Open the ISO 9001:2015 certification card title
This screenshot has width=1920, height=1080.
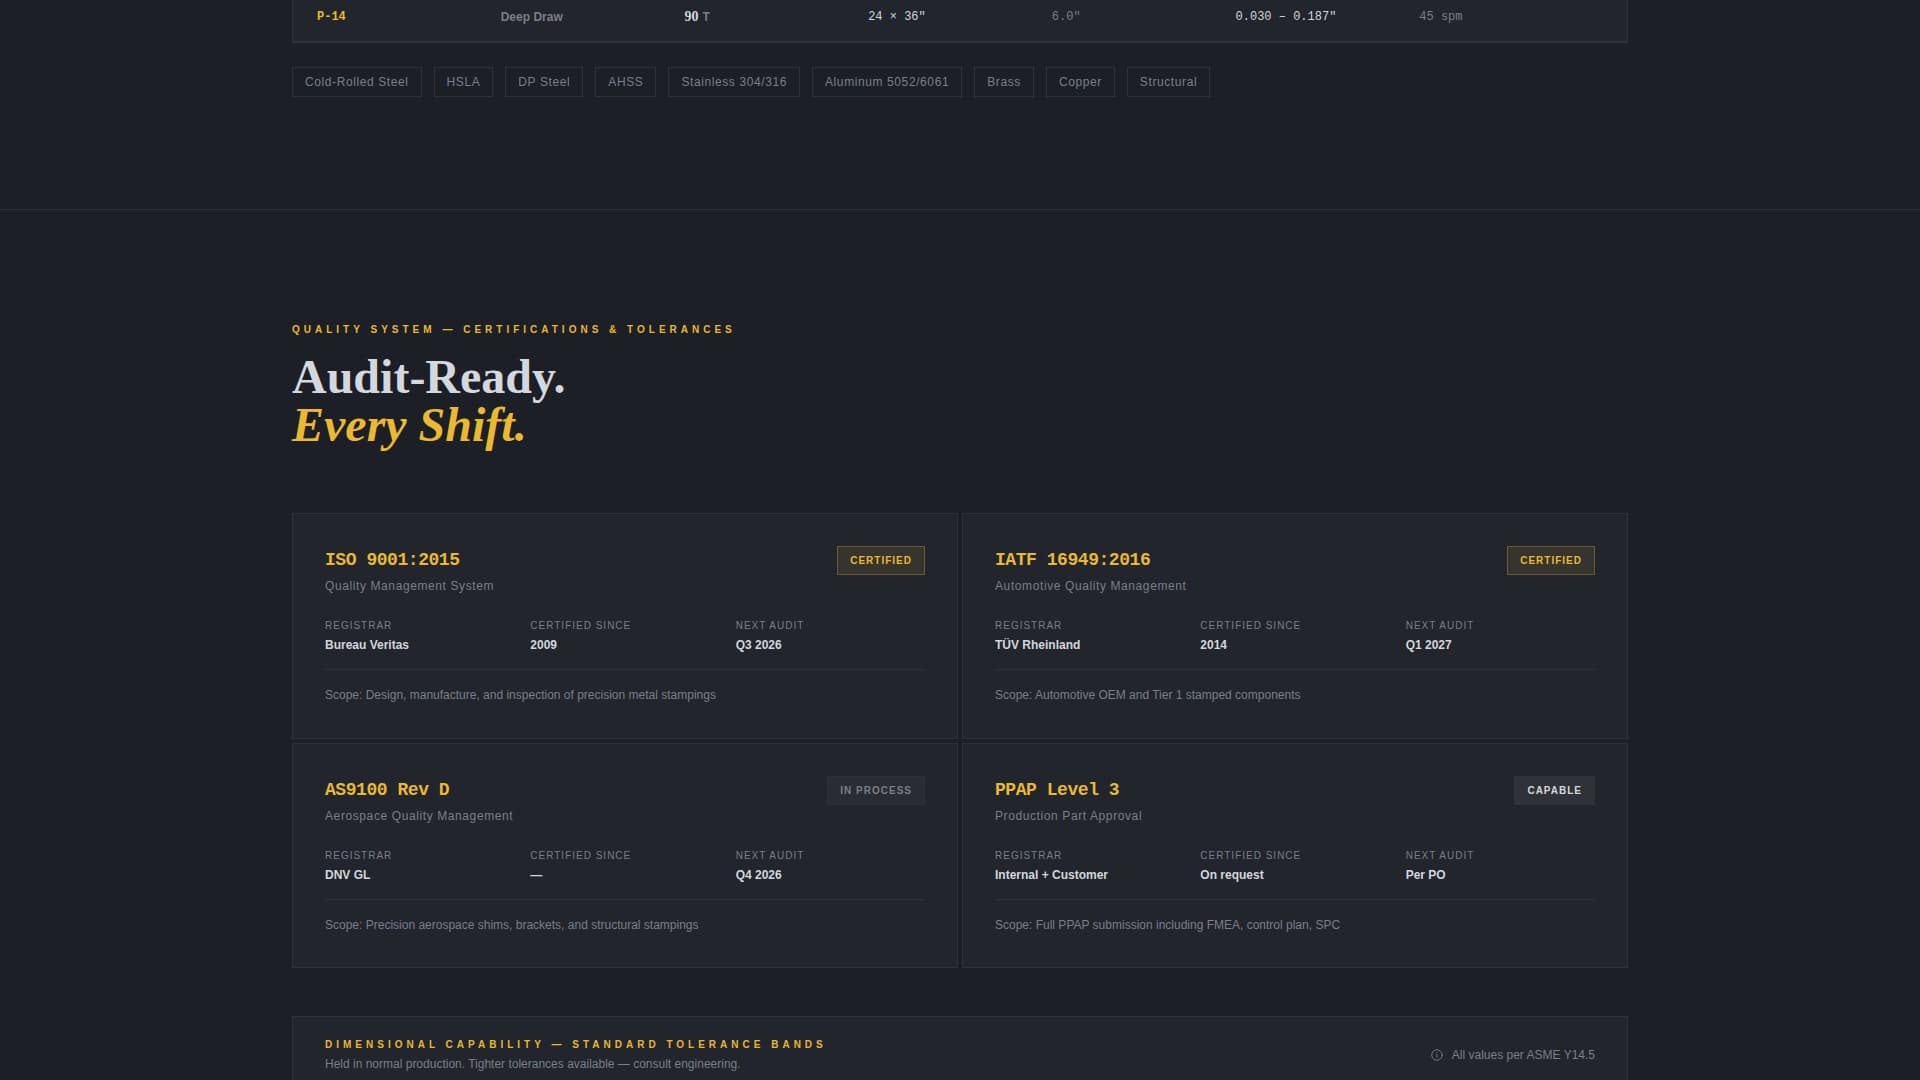click(x=393, y=559)
